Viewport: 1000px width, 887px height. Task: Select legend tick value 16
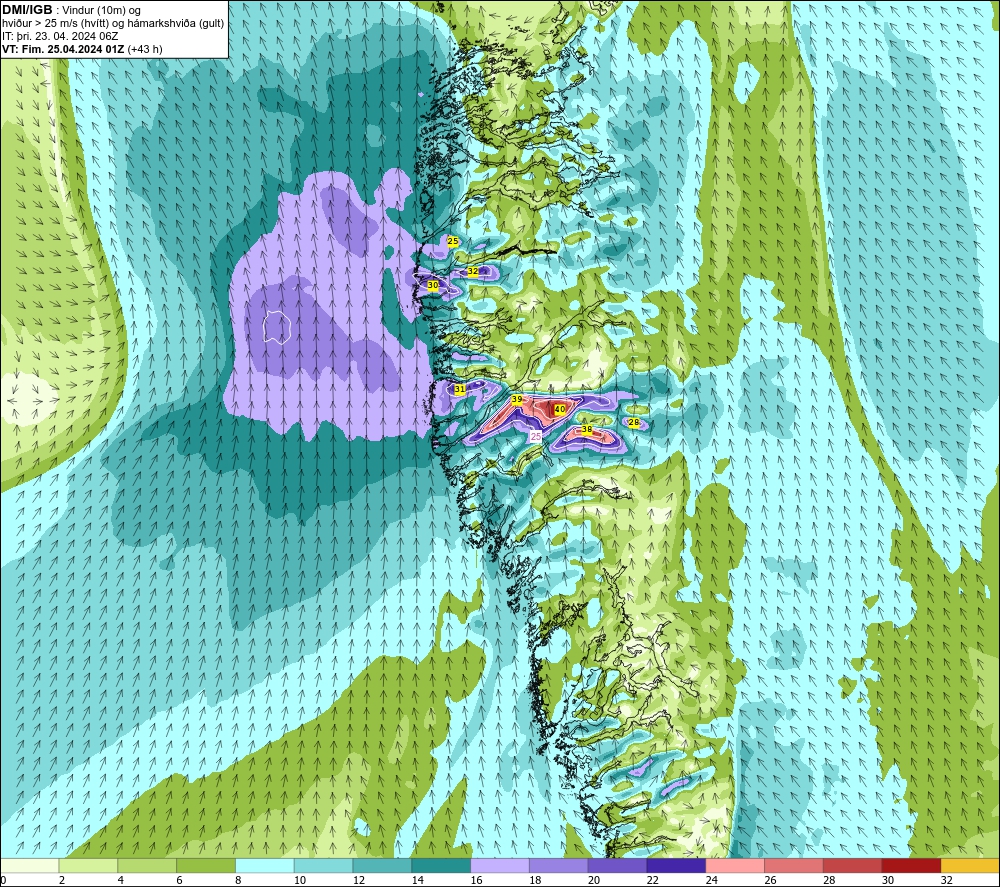pos(476,880)
